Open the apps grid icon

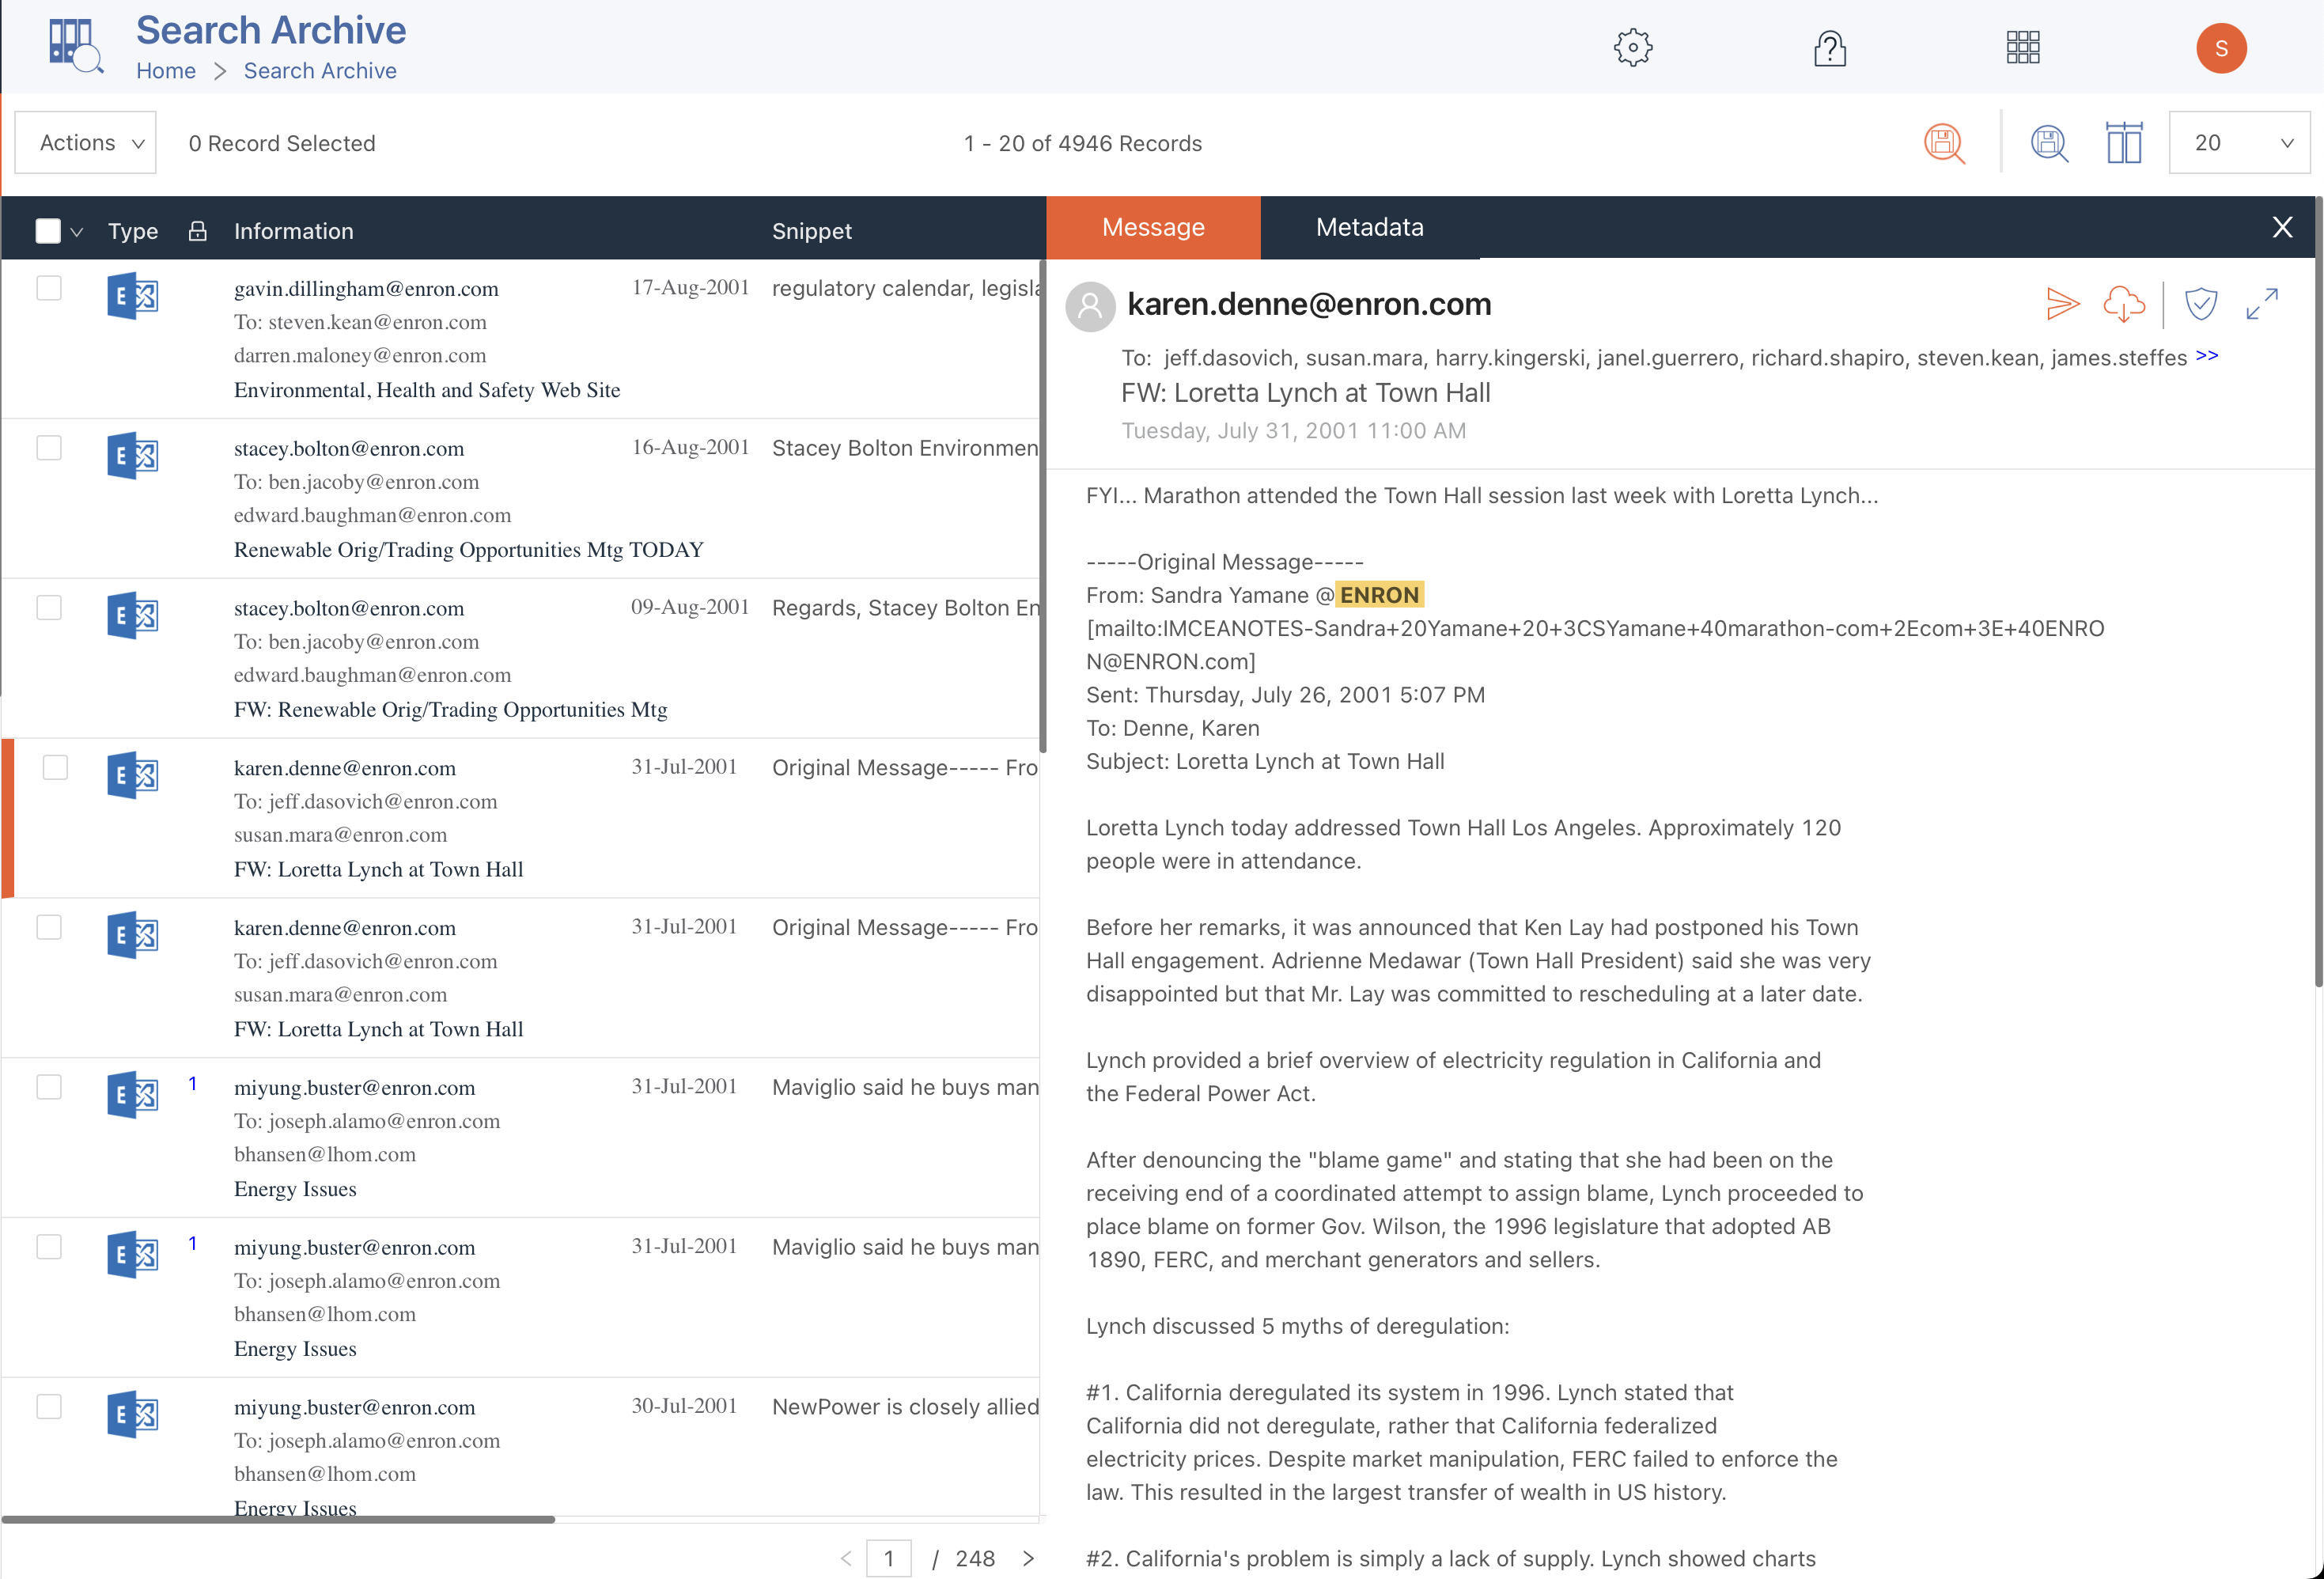coord(2023,47)
